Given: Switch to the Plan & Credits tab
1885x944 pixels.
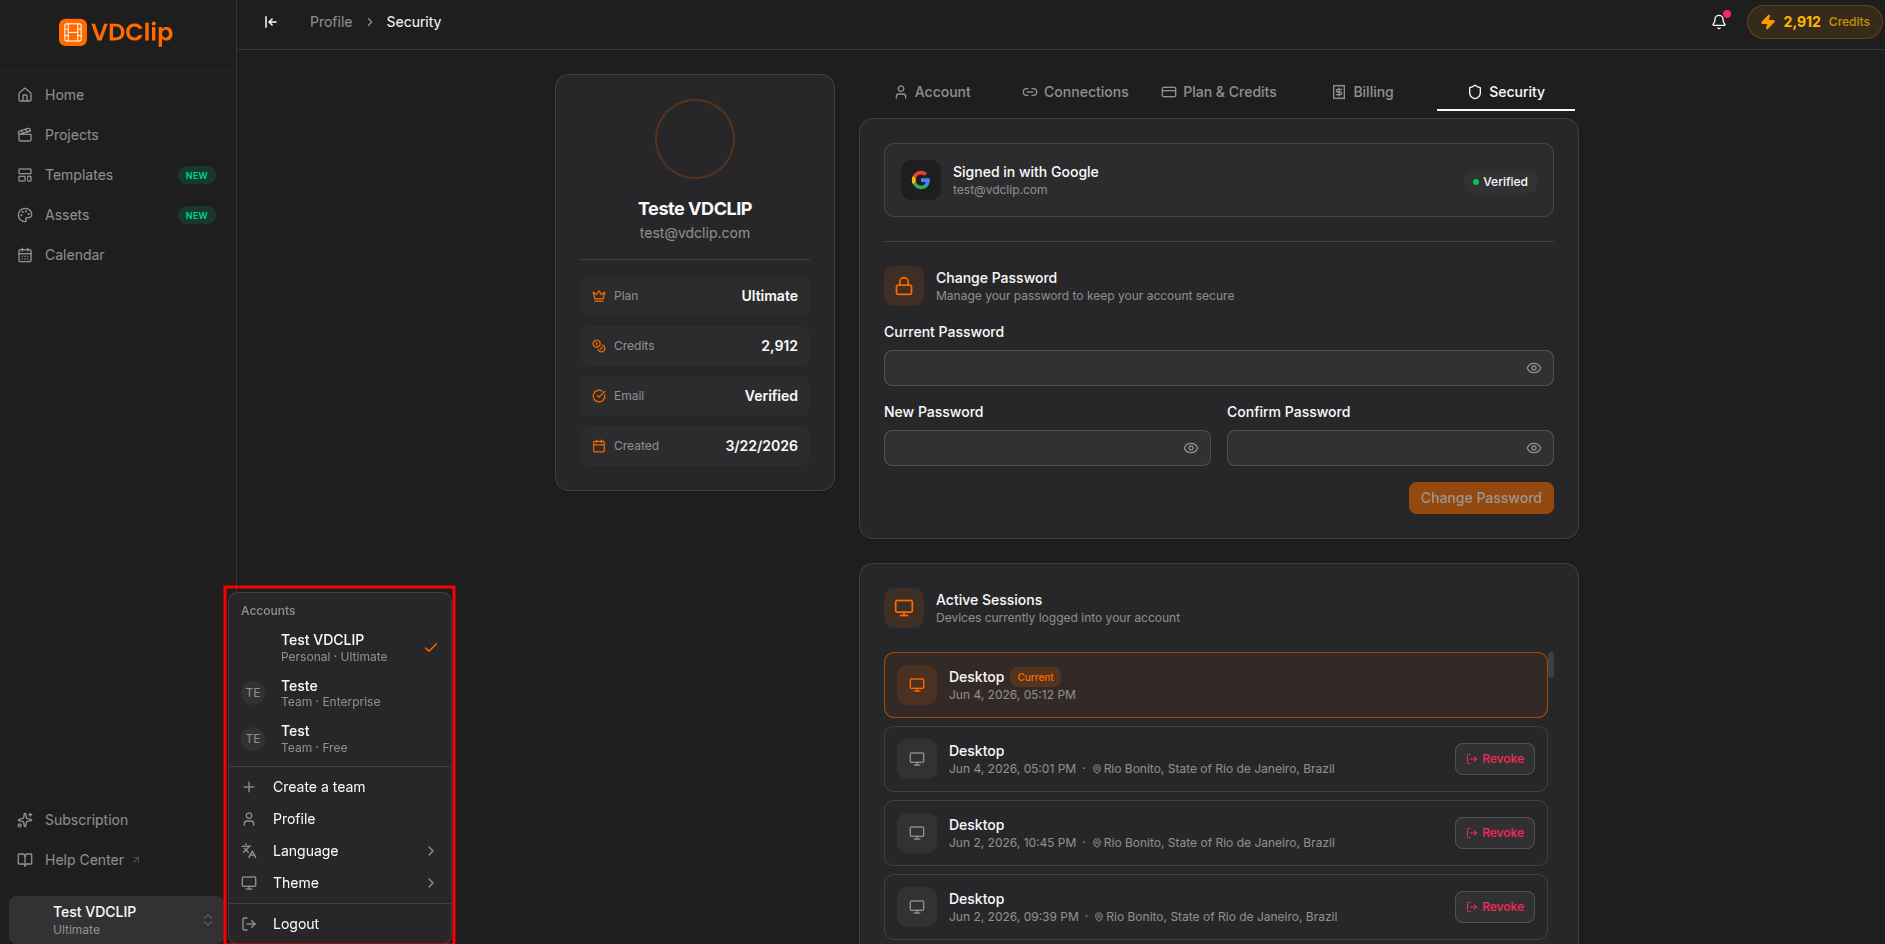Looking at the screenshot, I should click(1219, 92).
